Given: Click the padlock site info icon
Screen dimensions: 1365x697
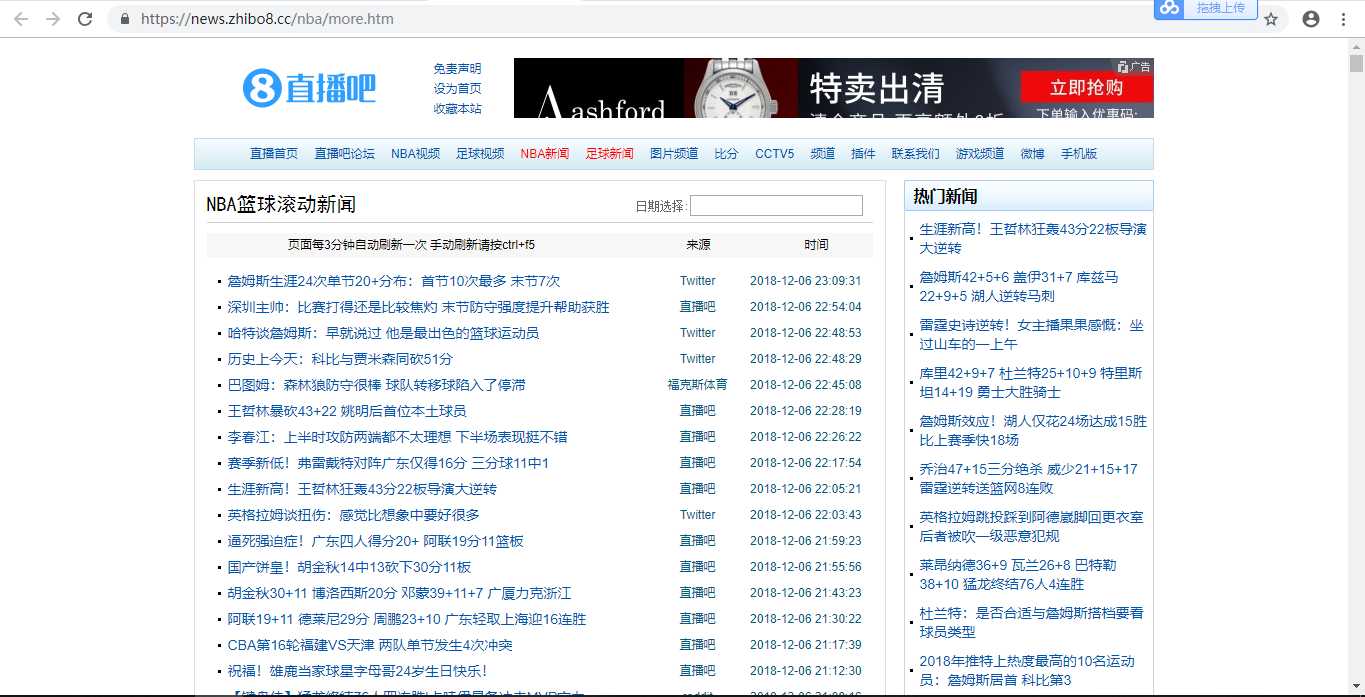Looking at the screenshot, I should coord(125,19).
